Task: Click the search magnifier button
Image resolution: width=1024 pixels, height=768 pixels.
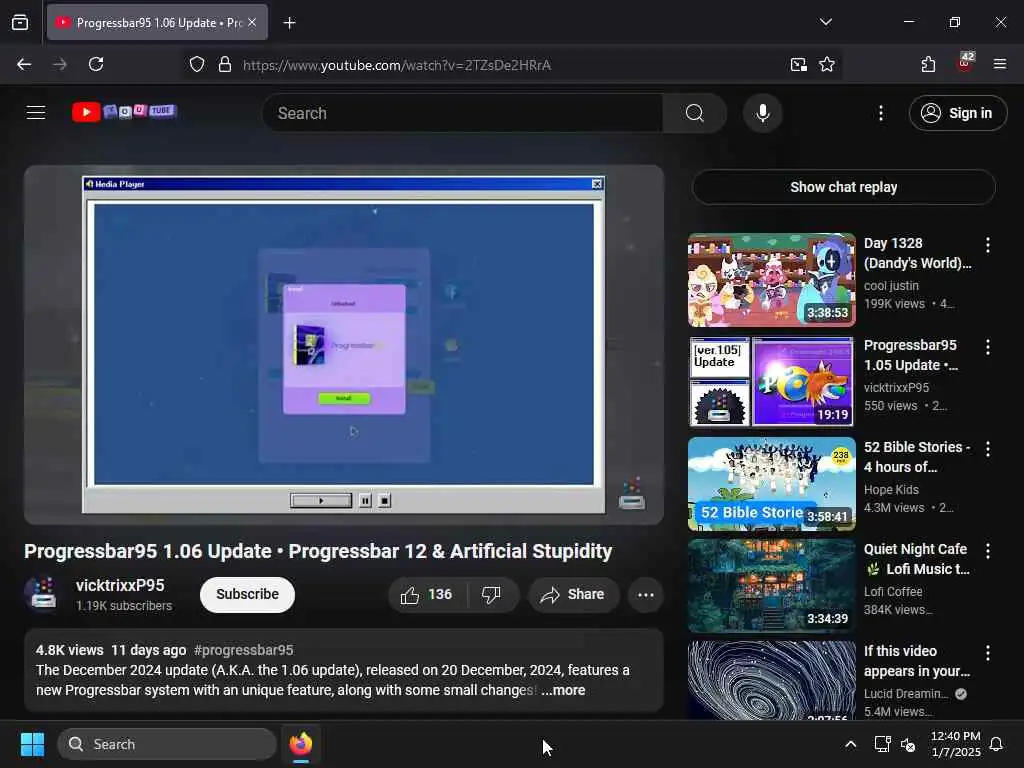Action: click(694, 113)
